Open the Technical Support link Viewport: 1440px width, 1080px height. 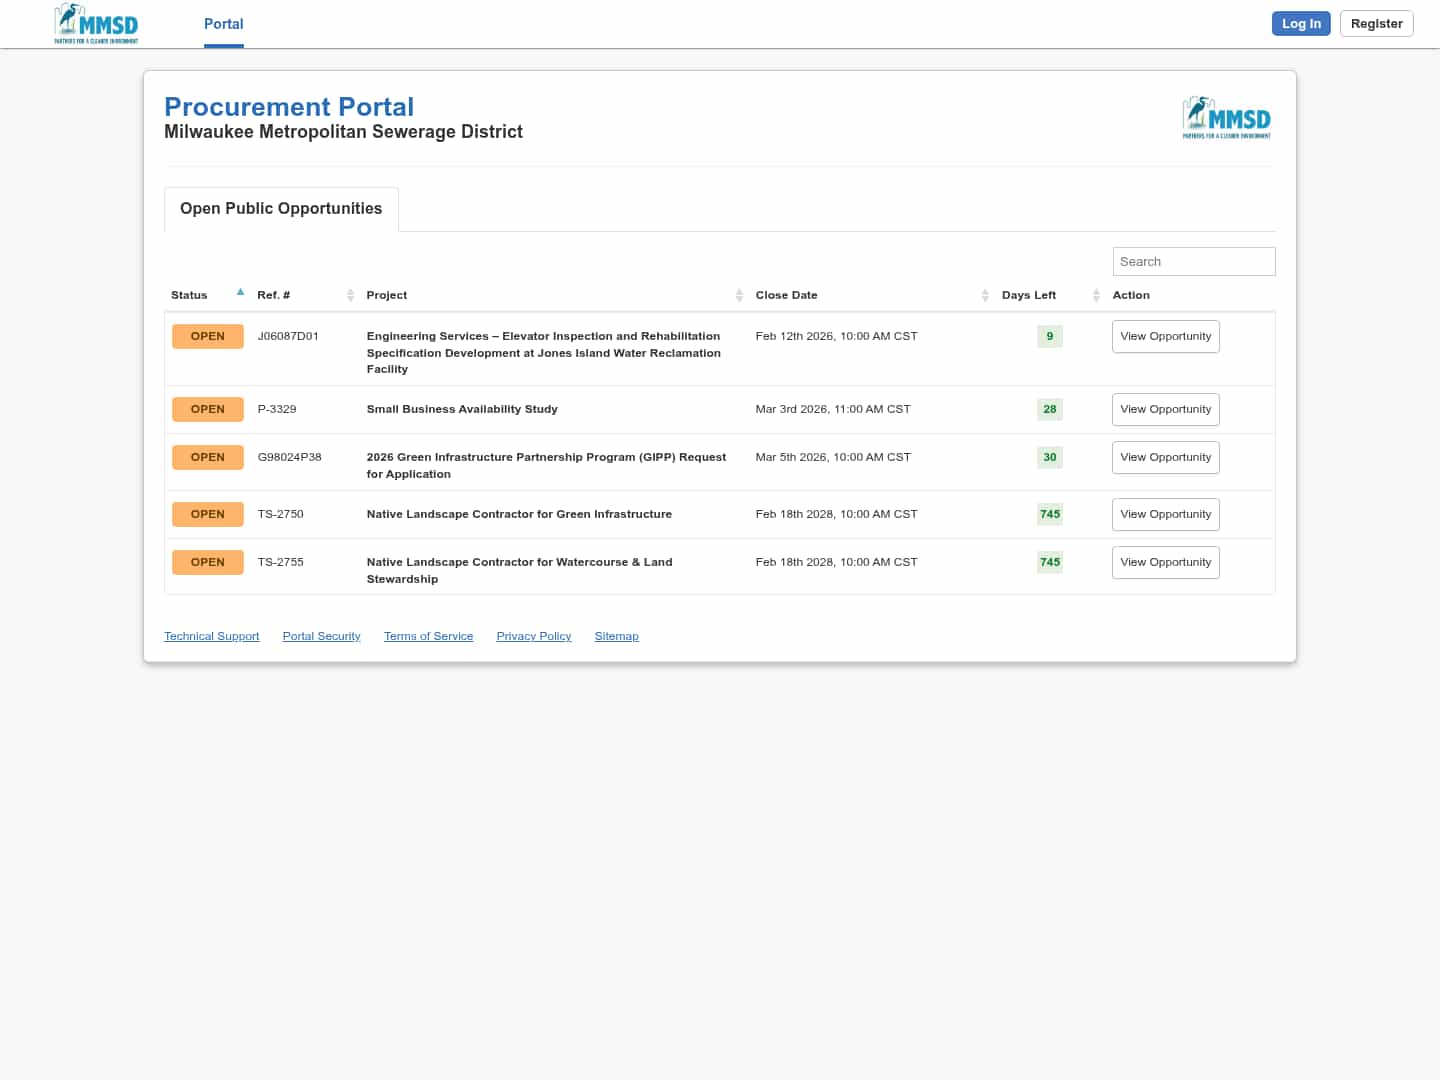coord(211,637)
